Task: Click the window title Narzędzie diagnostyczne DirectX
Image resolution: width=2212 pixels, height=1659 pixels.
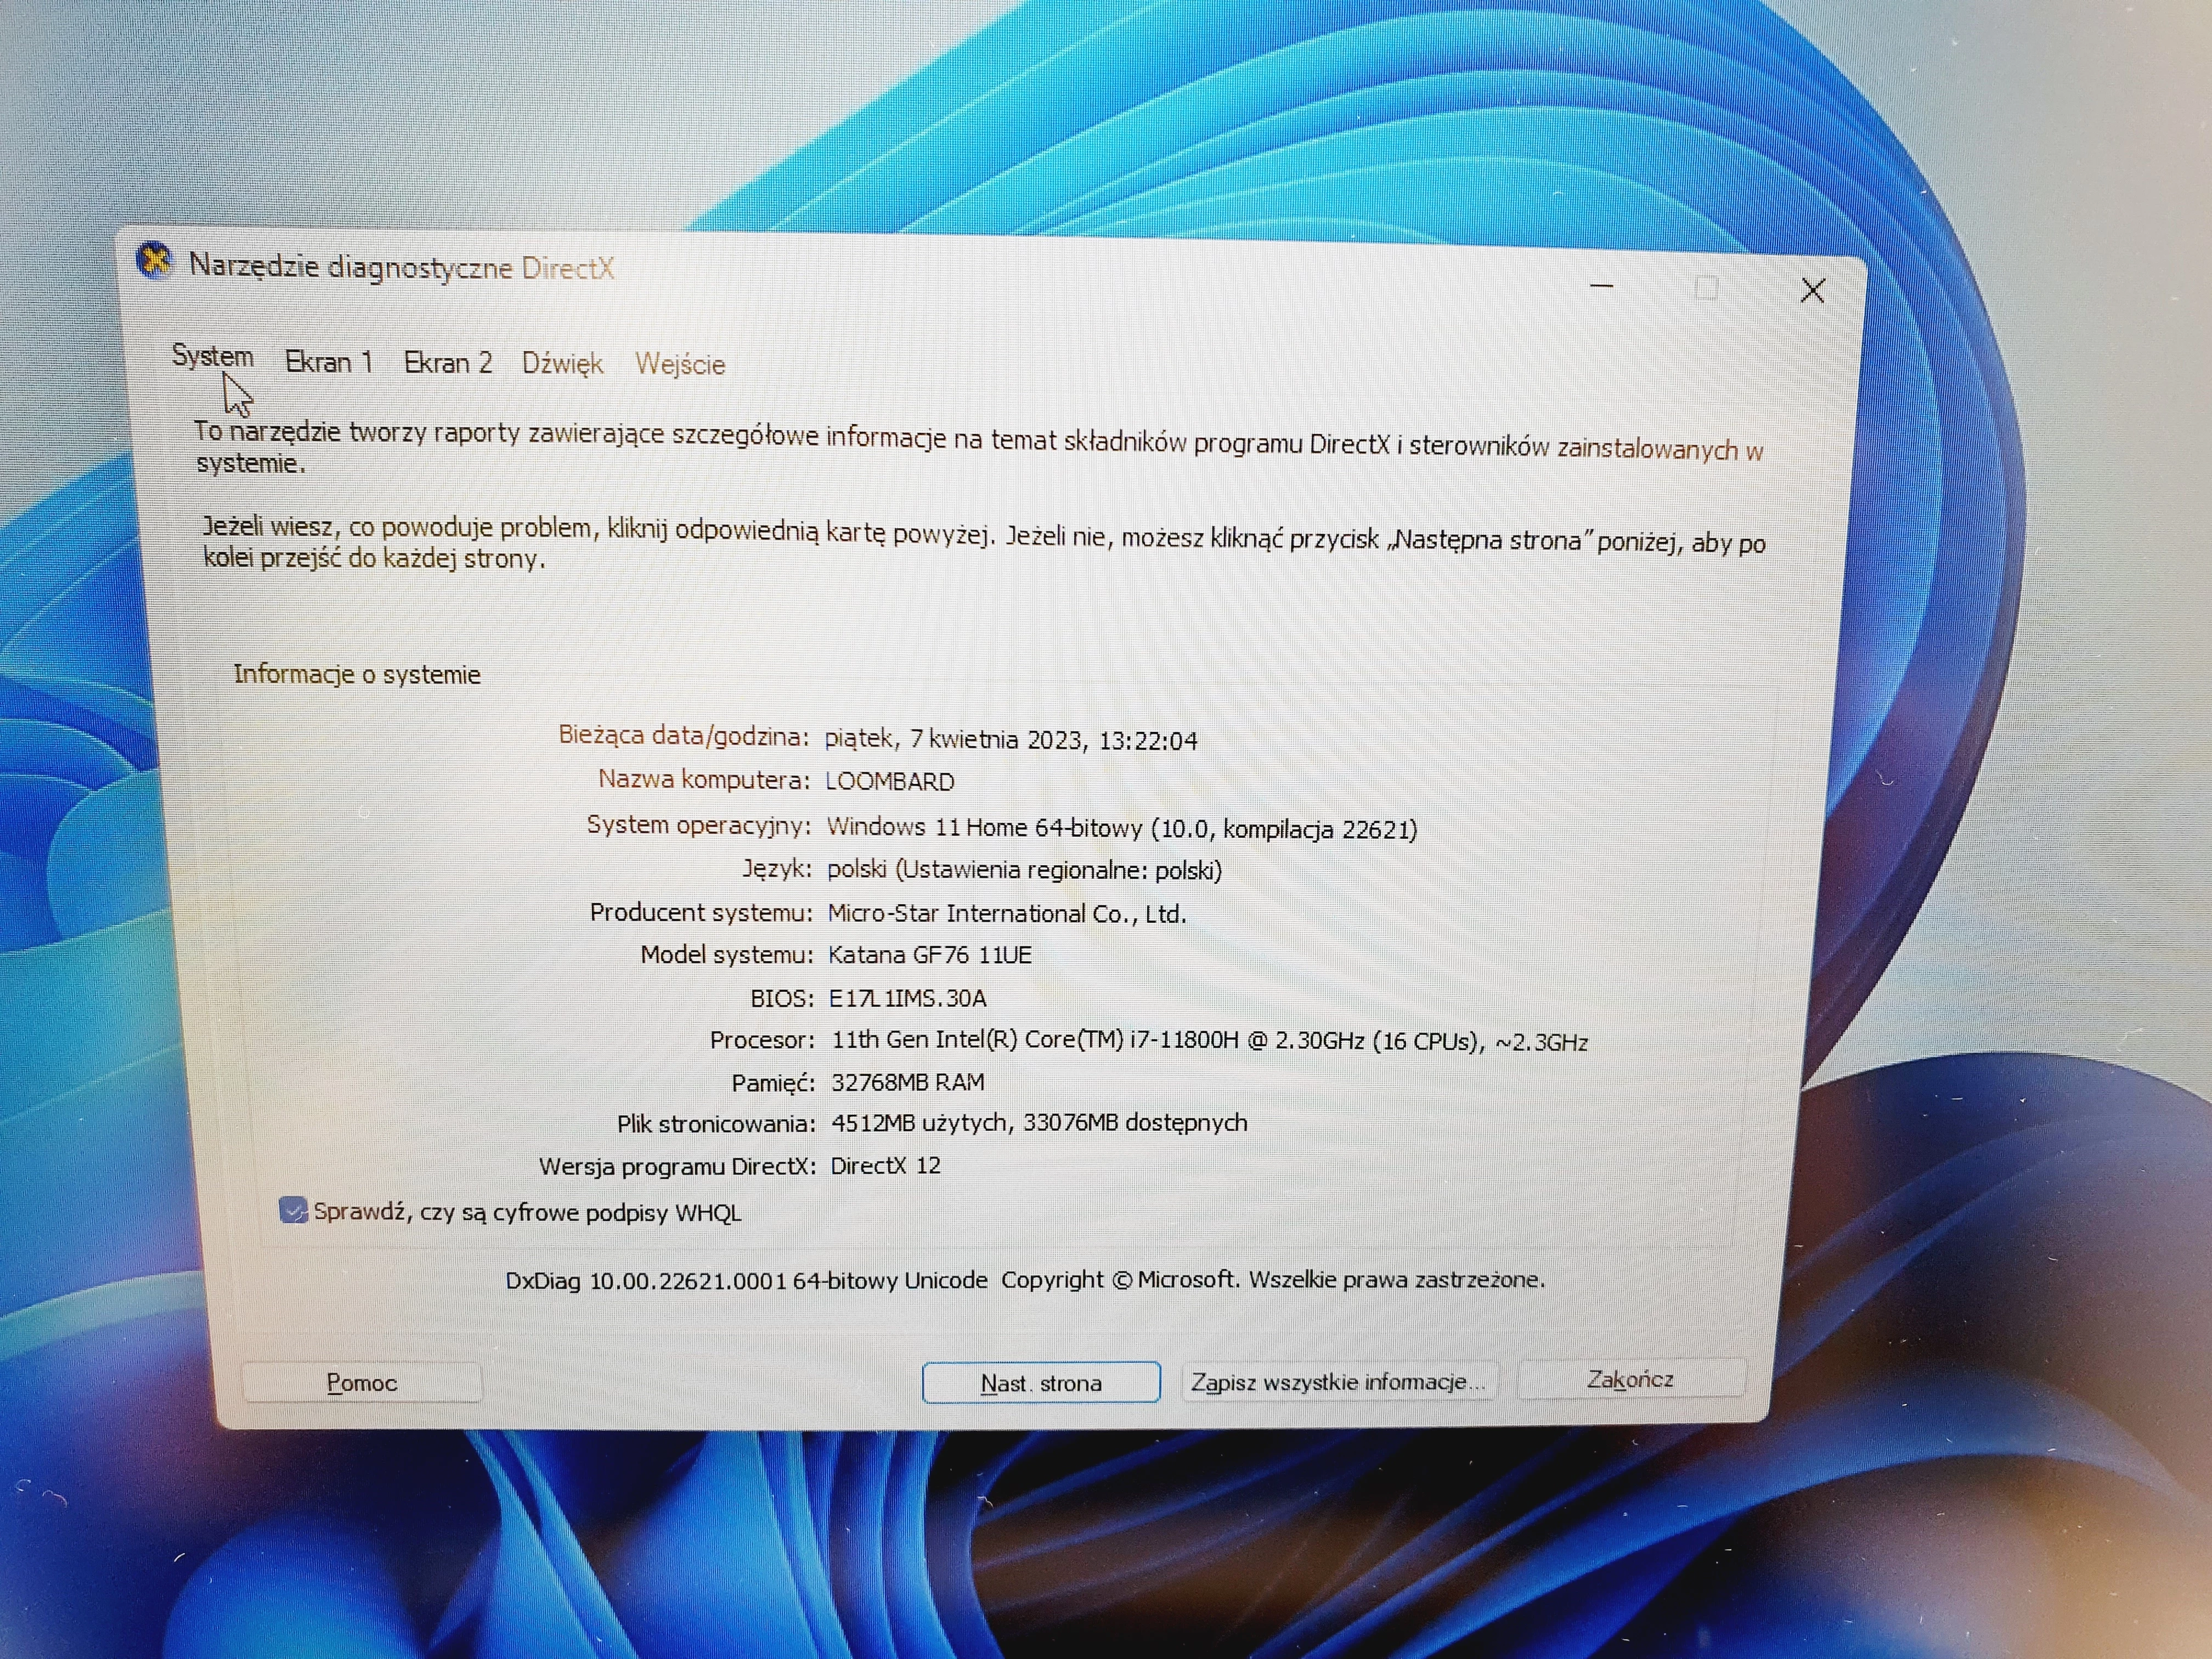Action: (401, 267)
